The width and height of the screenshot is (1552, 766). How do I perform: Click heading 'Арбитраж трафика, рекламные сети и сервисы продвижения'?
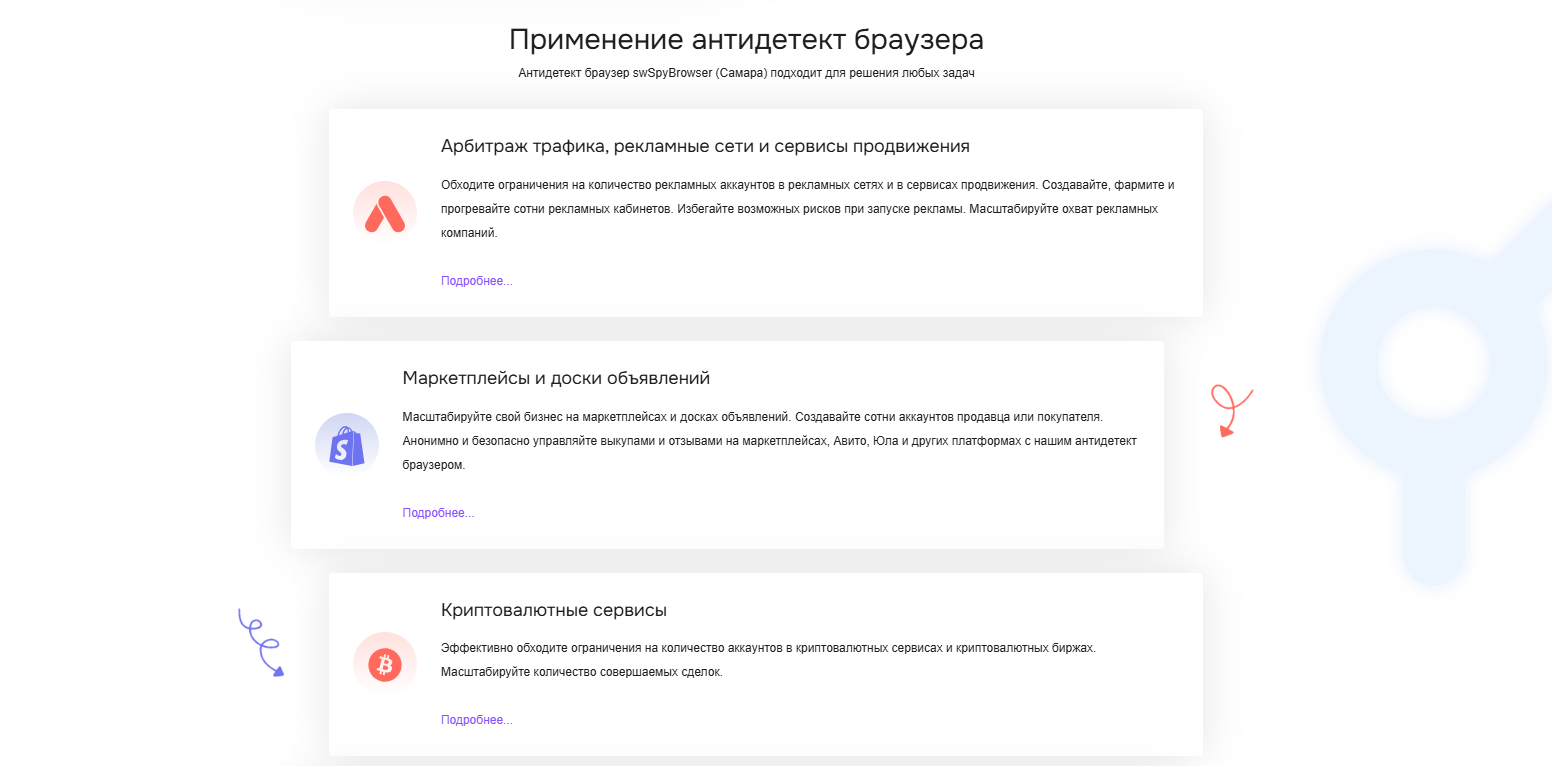pos(705,146)
